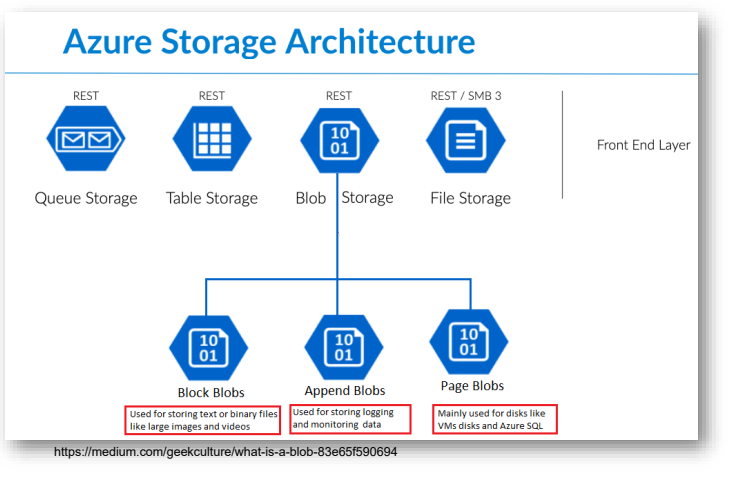This screenshot has height=488, width=742.
Task: Select the Block Blobs hexagon icon
Action: 208,348
